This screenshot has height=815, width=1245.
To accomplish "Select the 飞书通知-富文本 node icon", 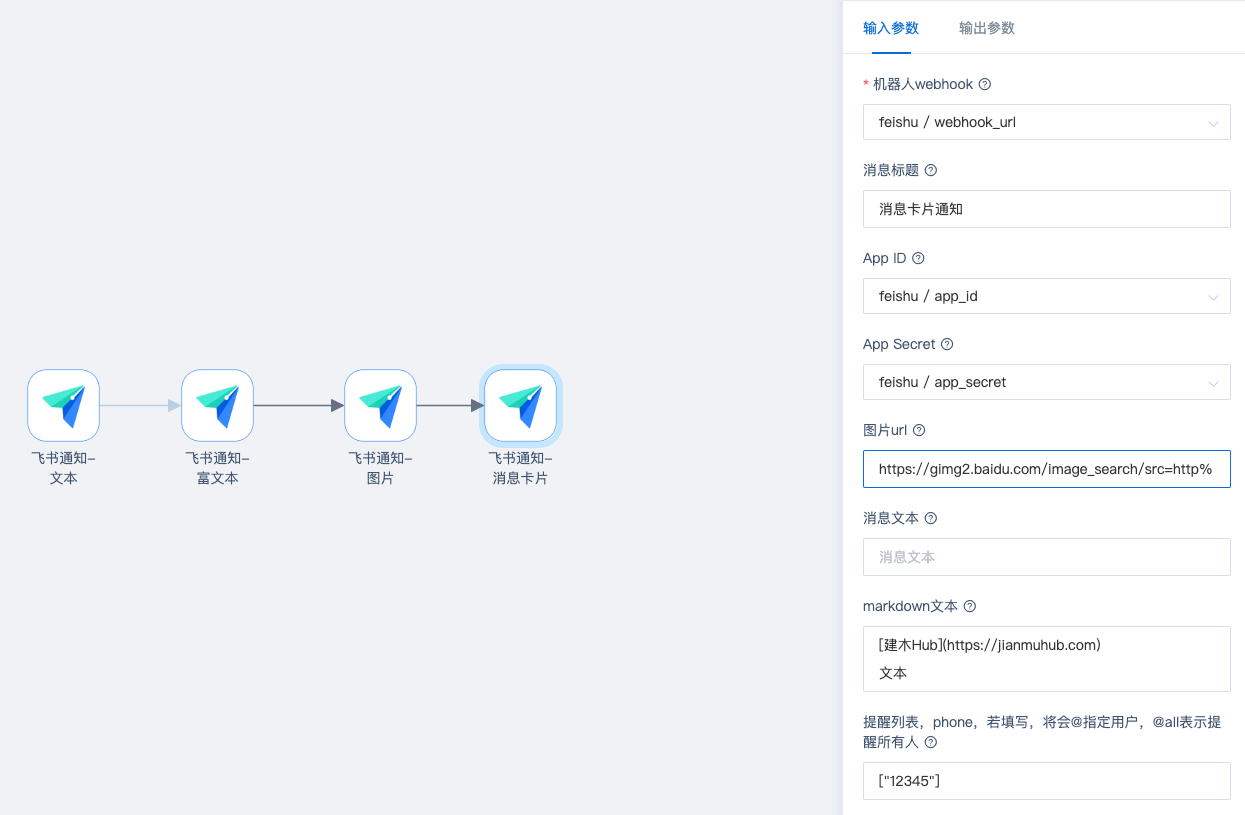I will coord(217,405).
